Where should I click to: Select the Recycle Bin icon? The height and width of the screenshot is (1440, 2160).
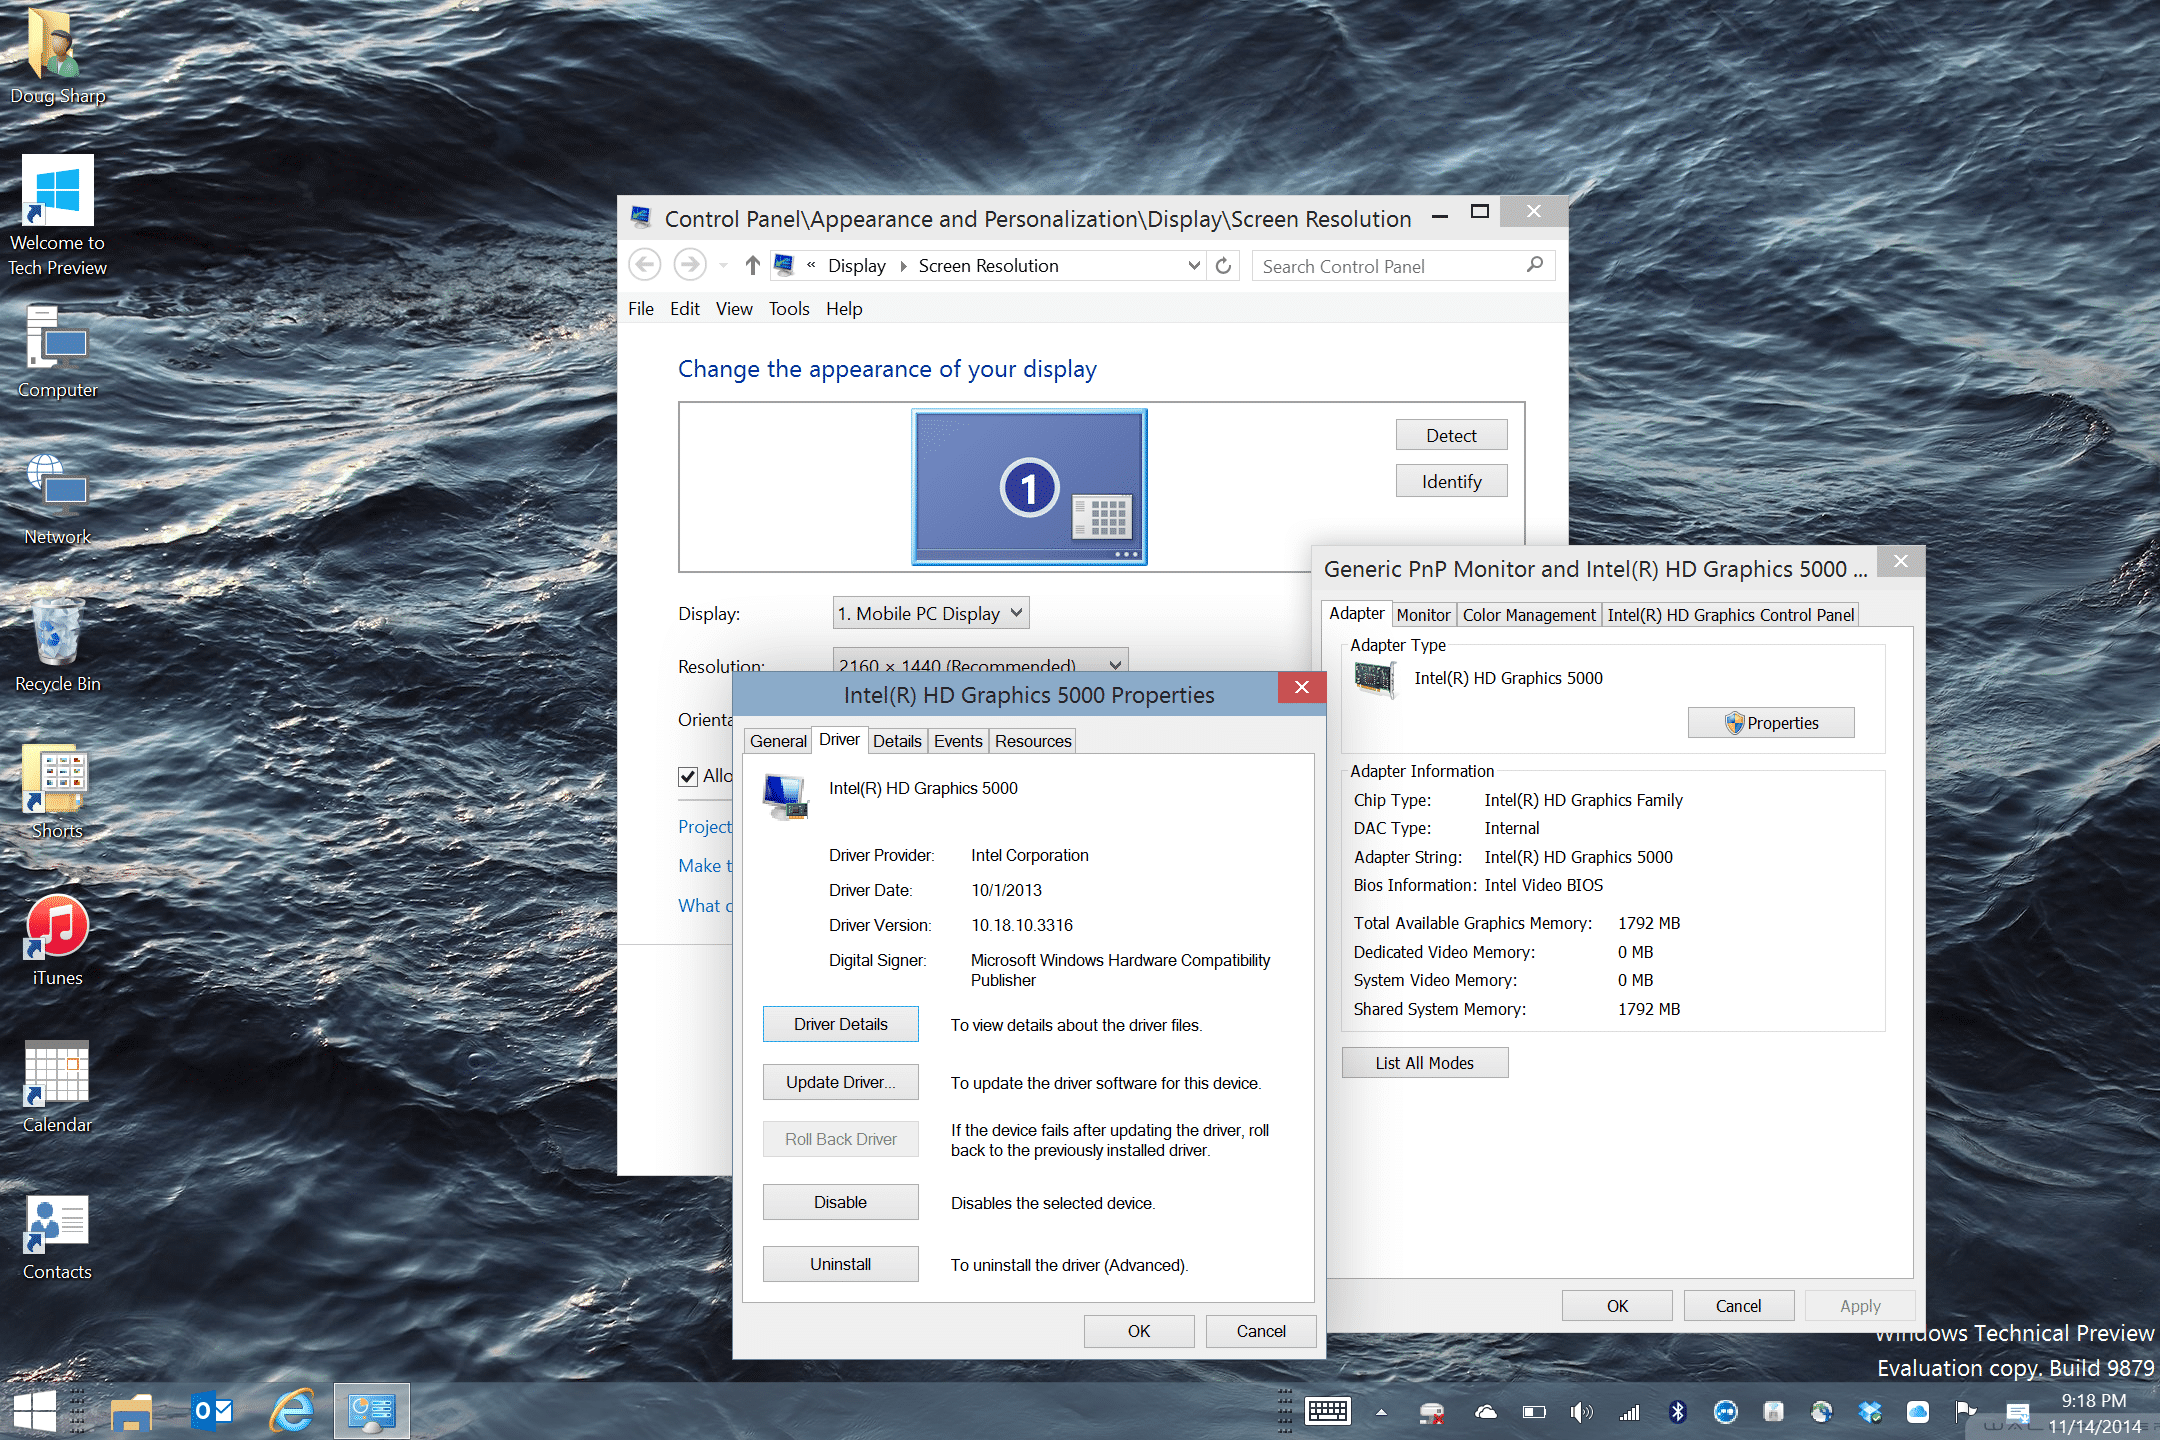[x=57, y=645]
